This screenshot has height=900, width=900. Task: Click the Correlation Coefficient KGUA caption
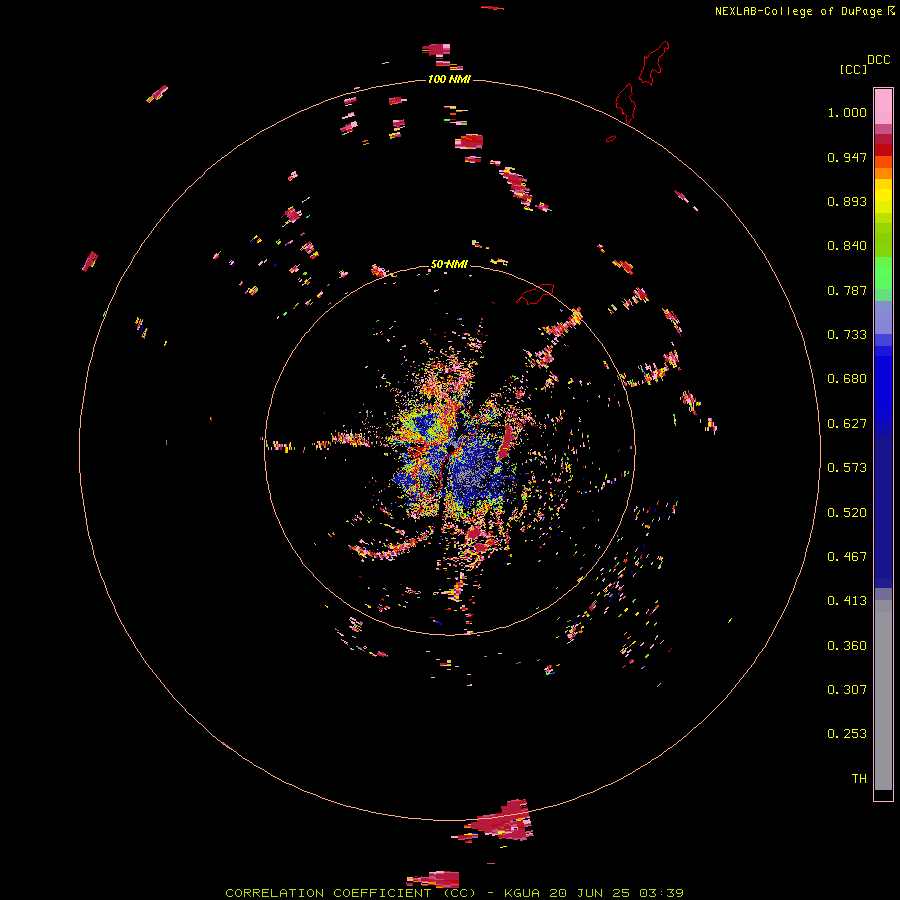[454, 893]
